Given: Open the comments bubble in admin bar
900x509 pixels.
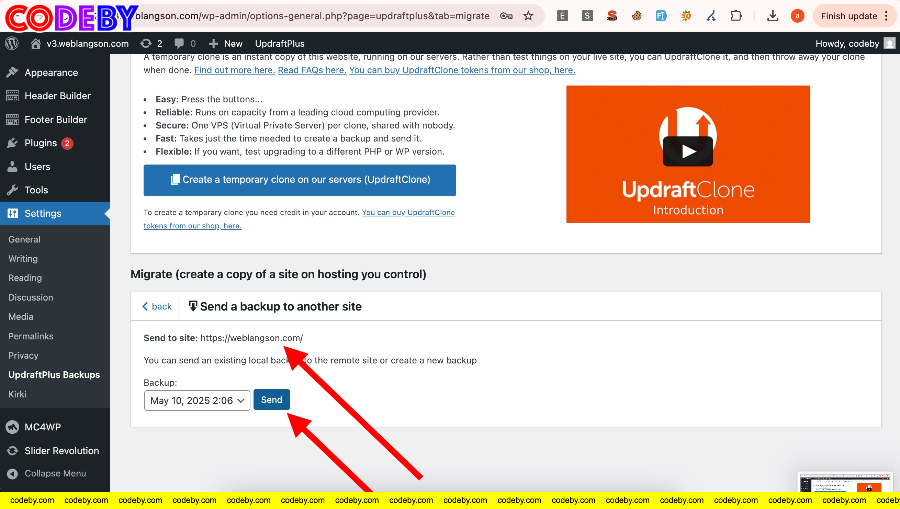Looking at the screenshot, I should tap(185, 44).
